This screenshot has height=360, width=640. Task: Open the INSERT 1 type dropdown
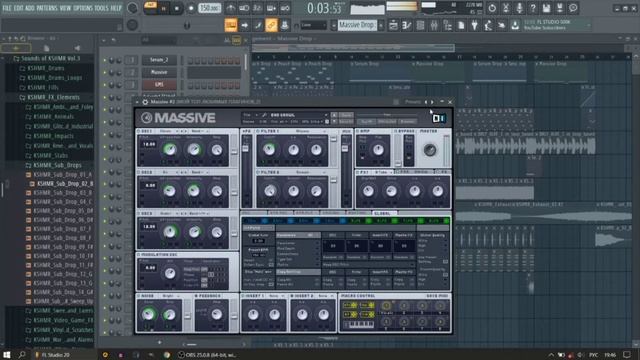coord(276,296)
